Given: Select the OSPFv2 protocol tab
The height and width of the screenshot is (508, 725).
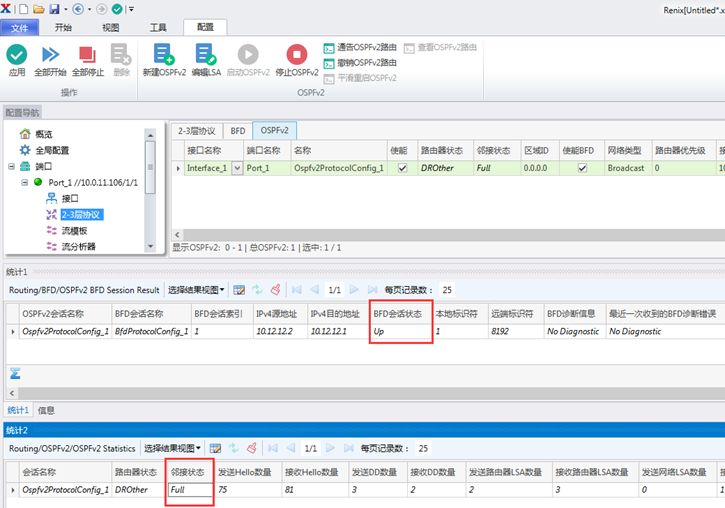Looking at the screenshot, I should tap(274, 130).
